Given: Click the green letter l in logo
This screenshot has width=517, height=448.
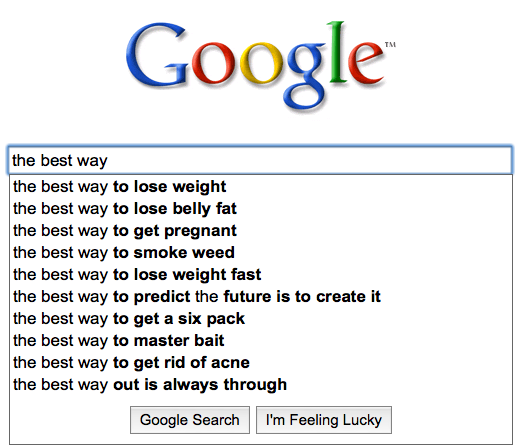Looking at the screenshot, I should (x=337, y=52).
